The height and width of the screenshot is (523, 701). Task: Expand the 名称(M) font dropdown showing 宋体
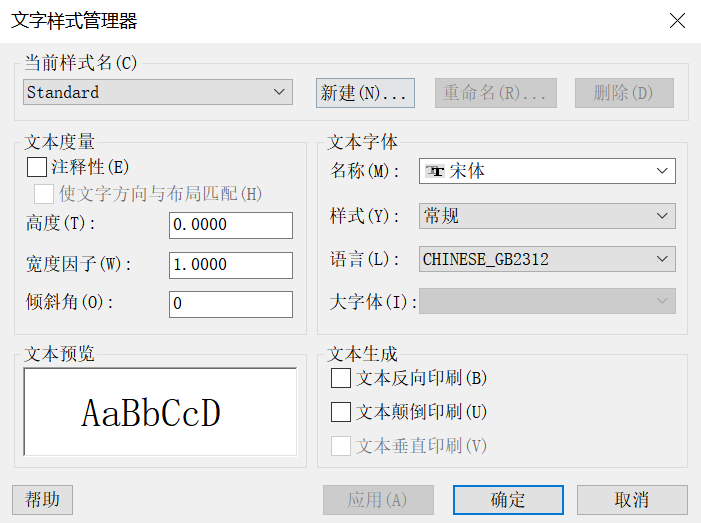point(547,171)
